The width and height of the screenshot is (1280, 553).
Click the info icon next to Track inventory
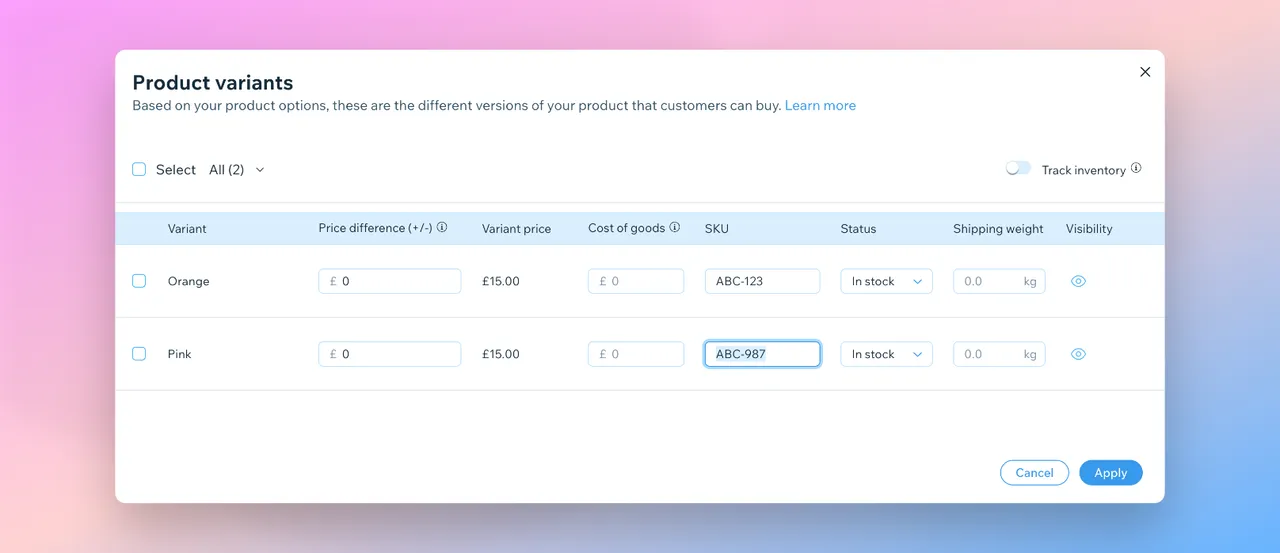click(x=1136, y=169)
